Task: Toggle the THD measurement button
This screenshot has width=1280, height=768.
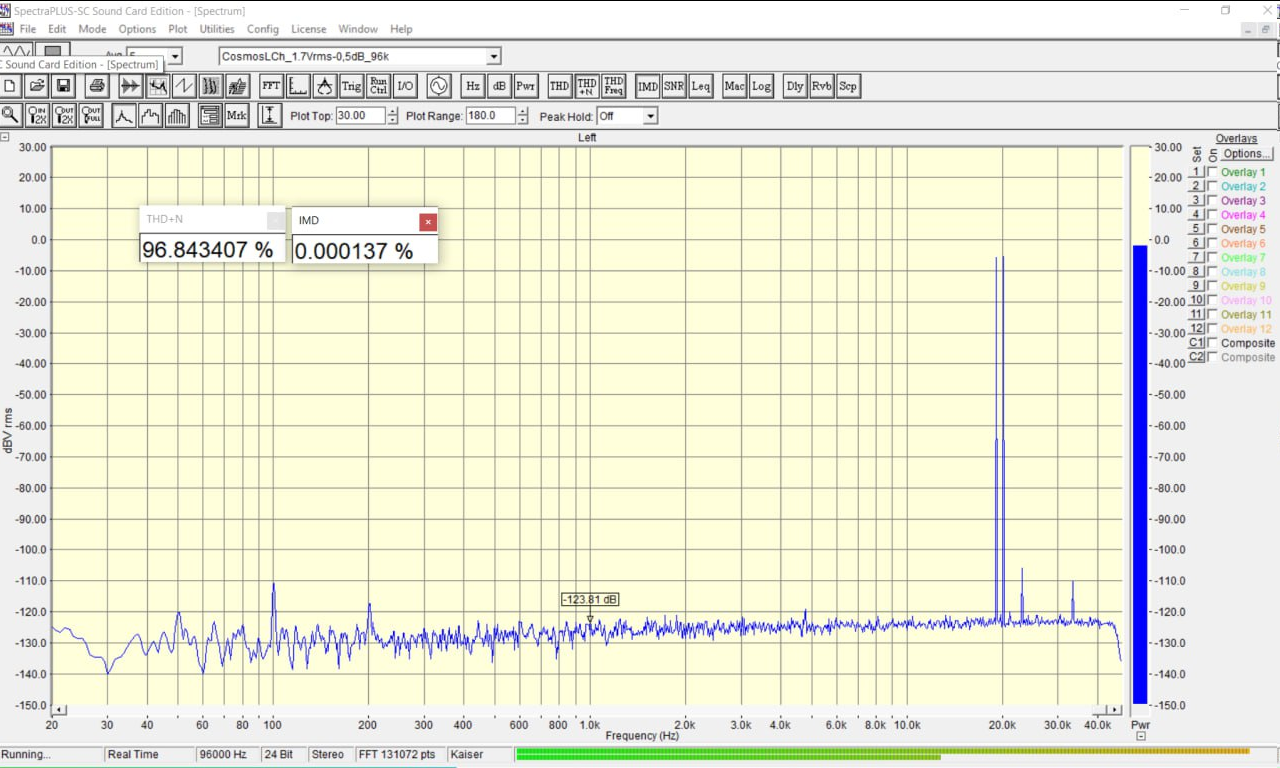Action: coord(560,86)
